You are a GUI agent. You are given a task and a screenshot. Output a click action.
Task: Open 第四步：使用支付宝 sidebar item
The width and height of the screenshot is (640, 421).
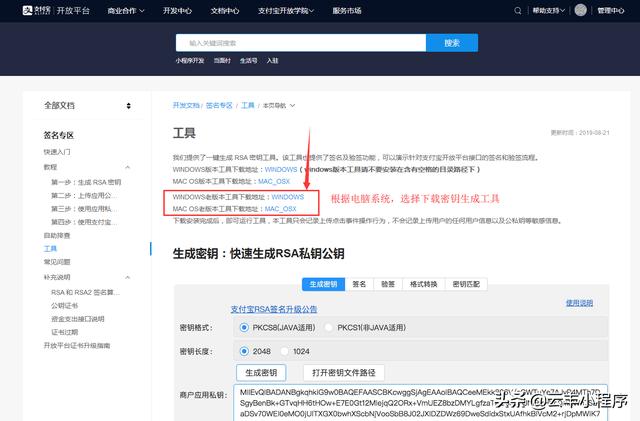pyautogui.click(x=84, y=222)
